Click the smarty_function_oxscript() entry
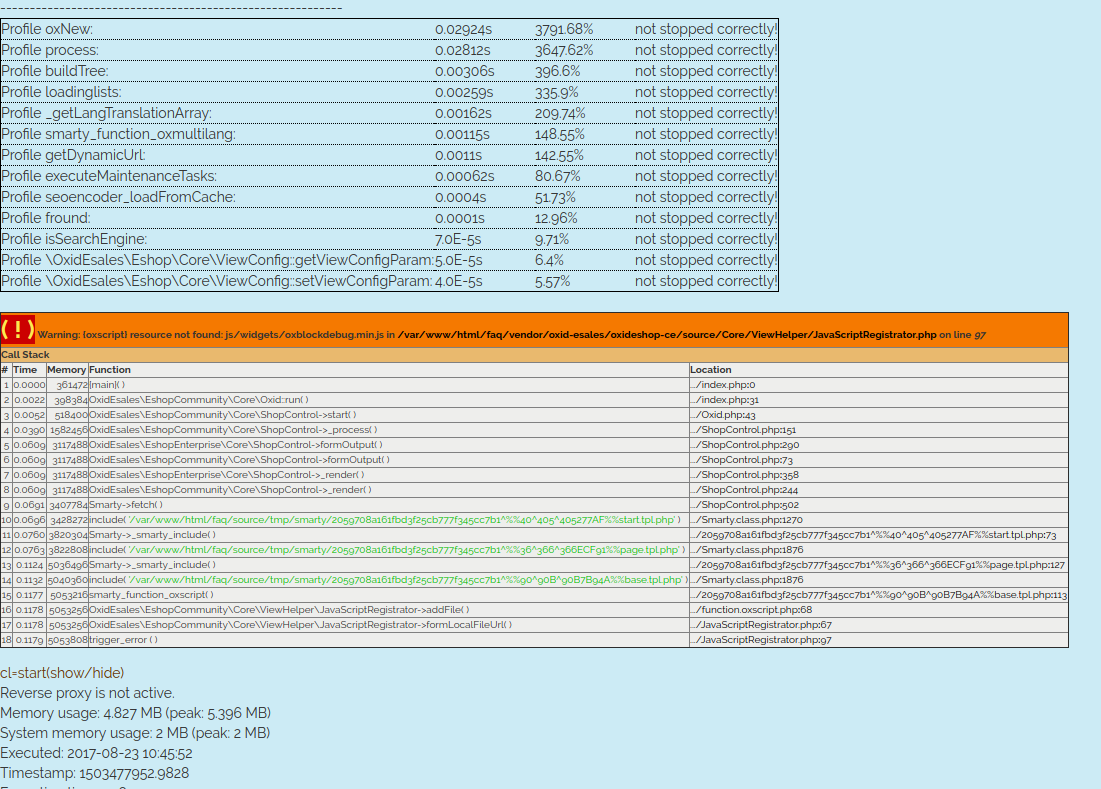Image resolution: width=1101 pixels, height=789 pixels. point(151,595)
